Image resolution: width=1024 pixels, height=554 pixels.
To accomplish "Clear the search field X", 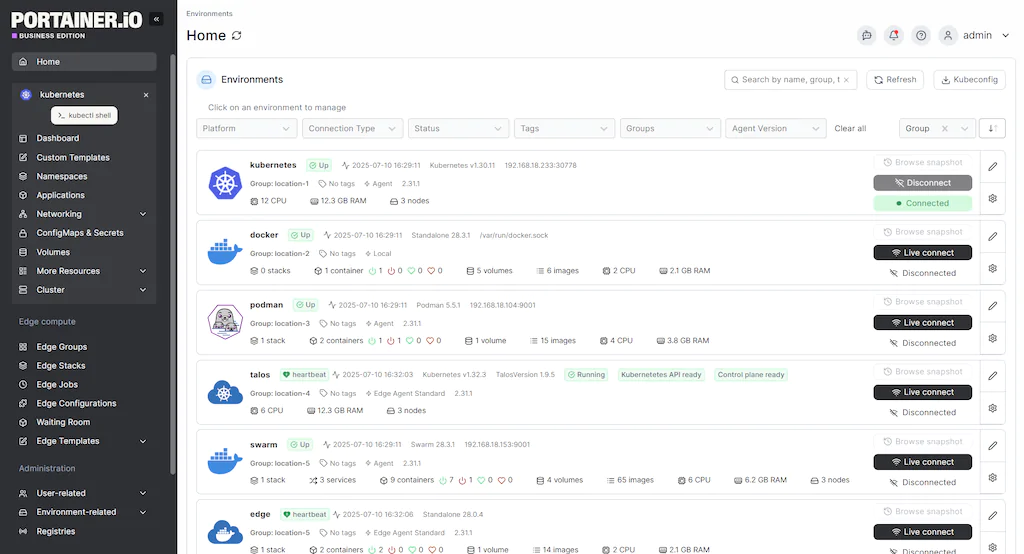I will tap(846, 80).
